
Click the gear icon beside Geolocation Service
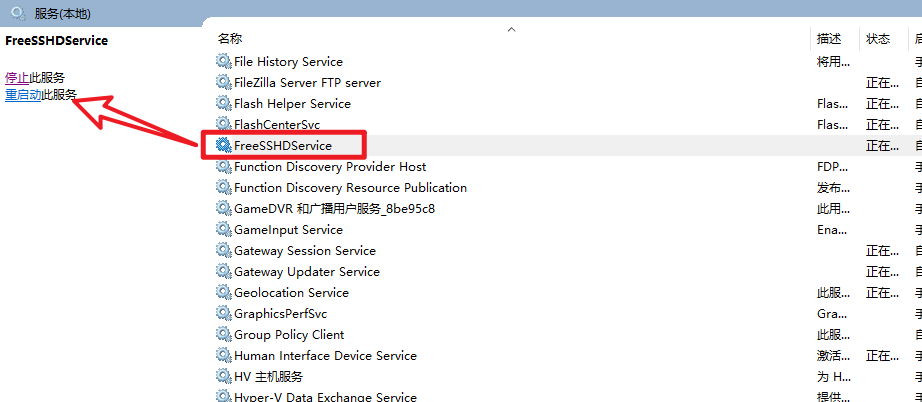(223, 292)
